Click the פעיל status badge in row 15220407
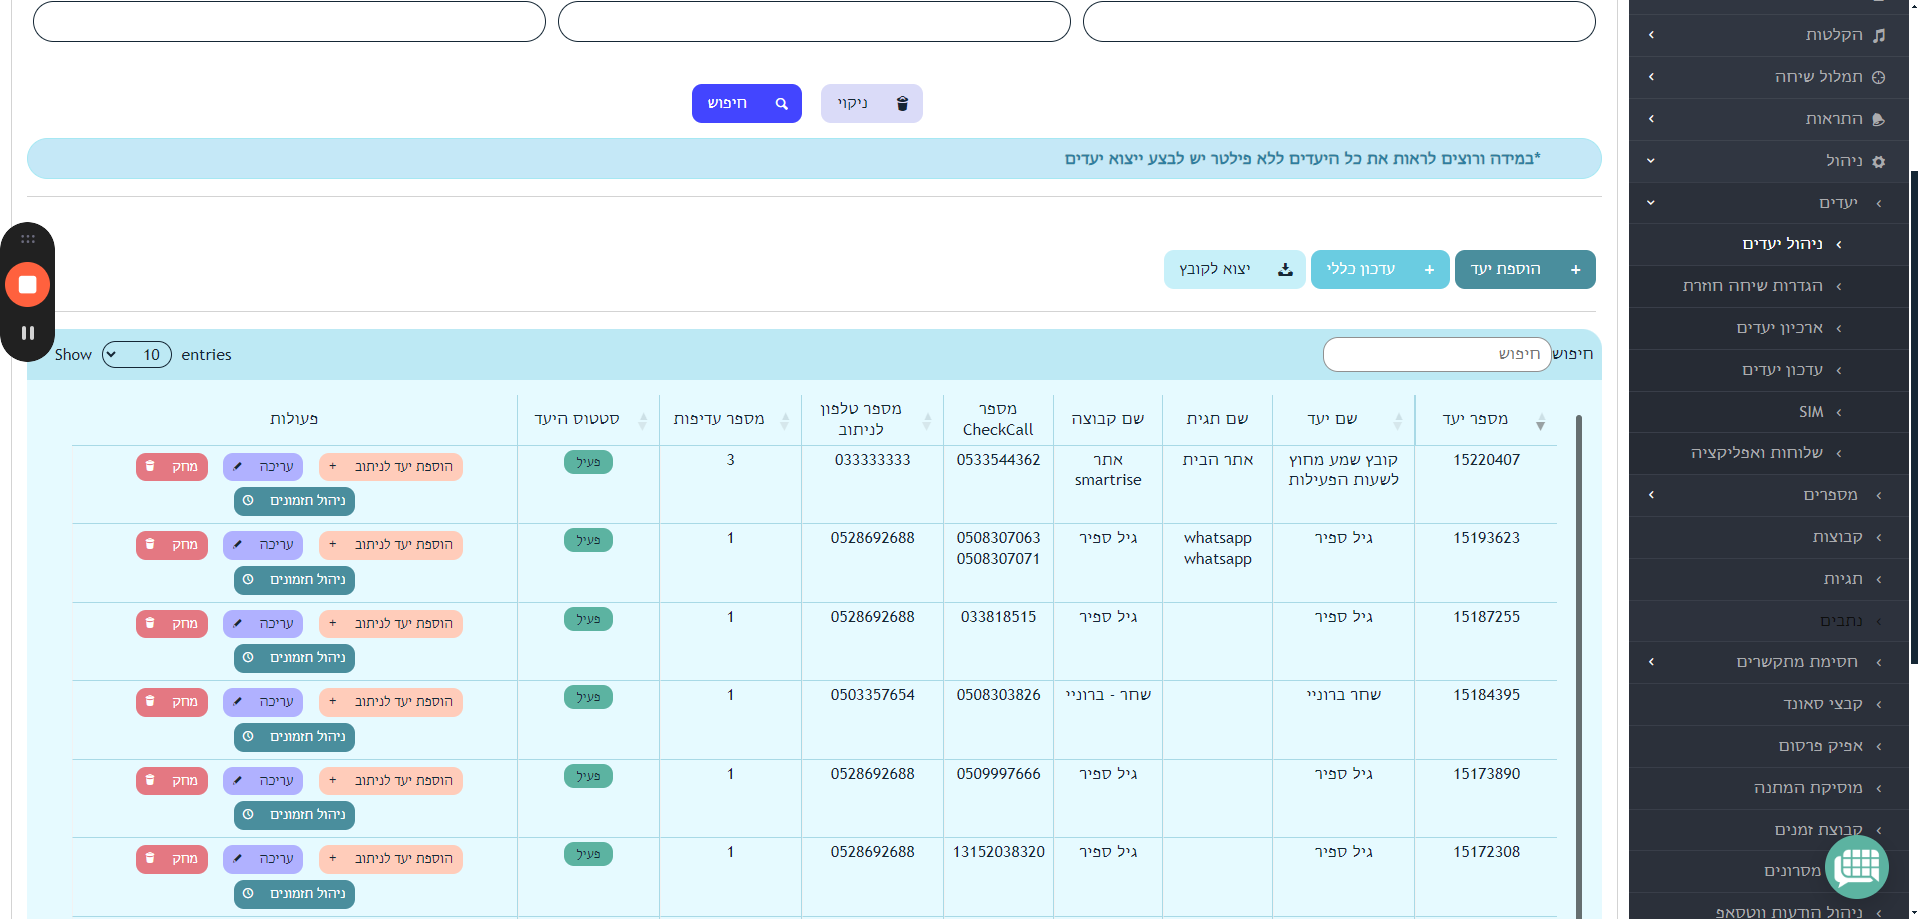1920x919 pixels. (588, 462)
